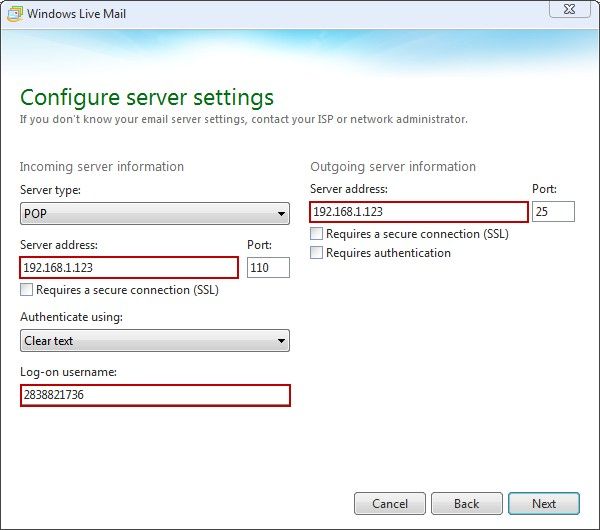Click the incoming Port field showing 110
This screenshot has height=530, width=600.
[x=268, y=267]
